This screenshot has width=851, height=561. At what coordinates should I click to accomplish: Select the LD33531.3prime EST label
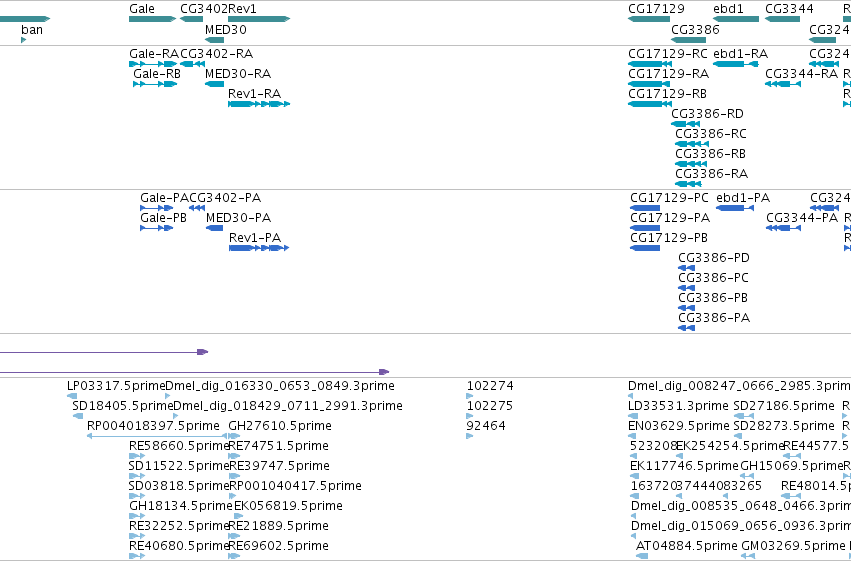pos(678,406)
